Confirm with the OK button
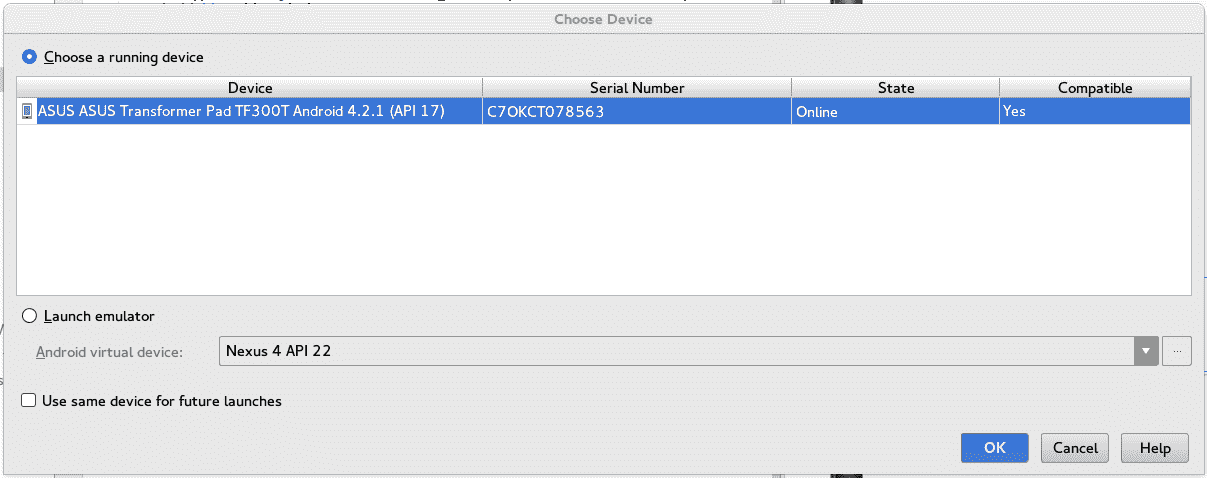This screenshot has width=1207, height=478. tap(995, 448)
